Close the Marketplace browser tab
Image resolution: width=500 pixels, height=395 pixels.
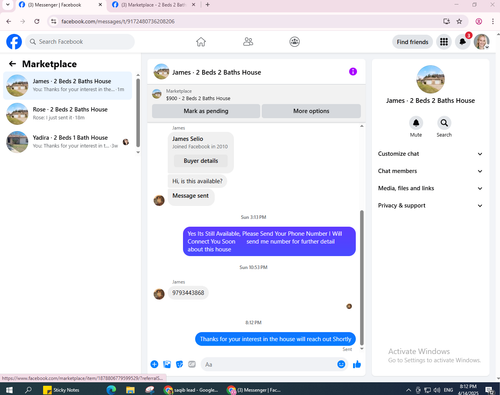point(193,5)
